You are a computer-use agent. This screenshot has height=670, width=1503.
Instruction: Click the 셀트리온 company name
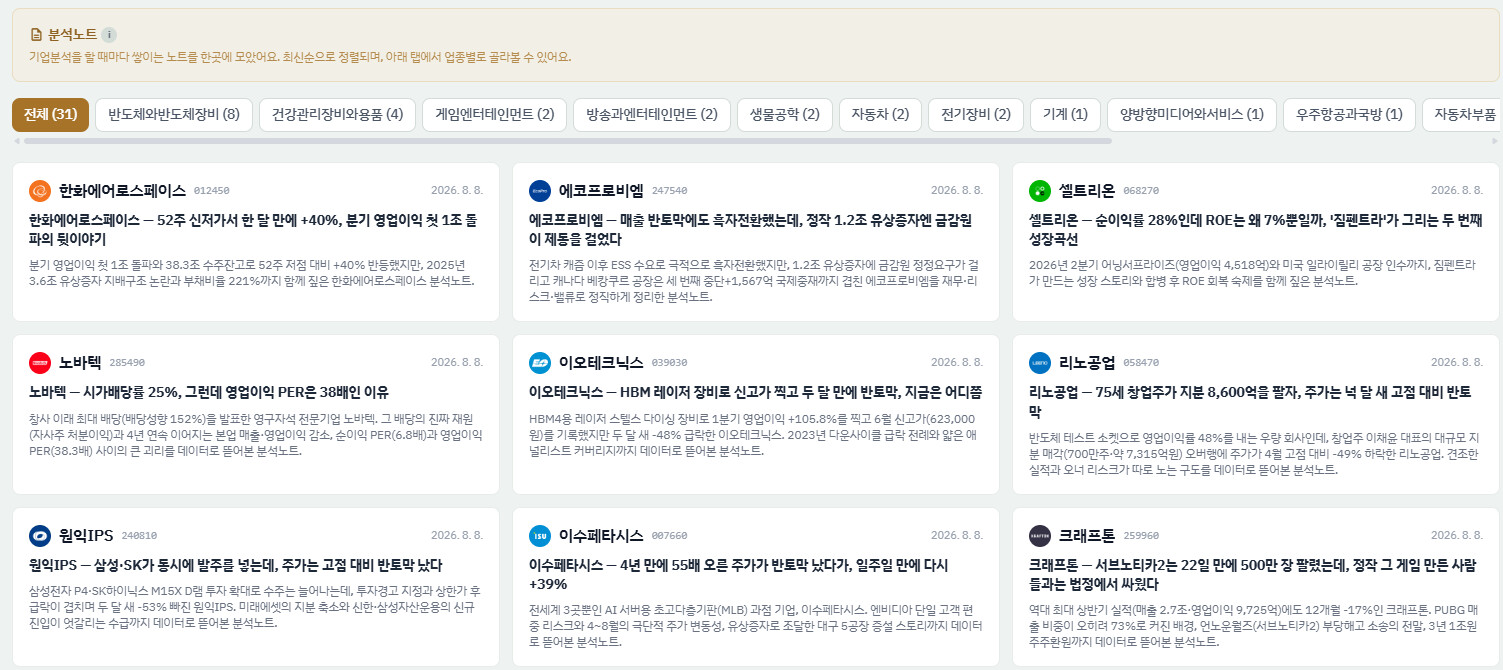(1087, 190)
